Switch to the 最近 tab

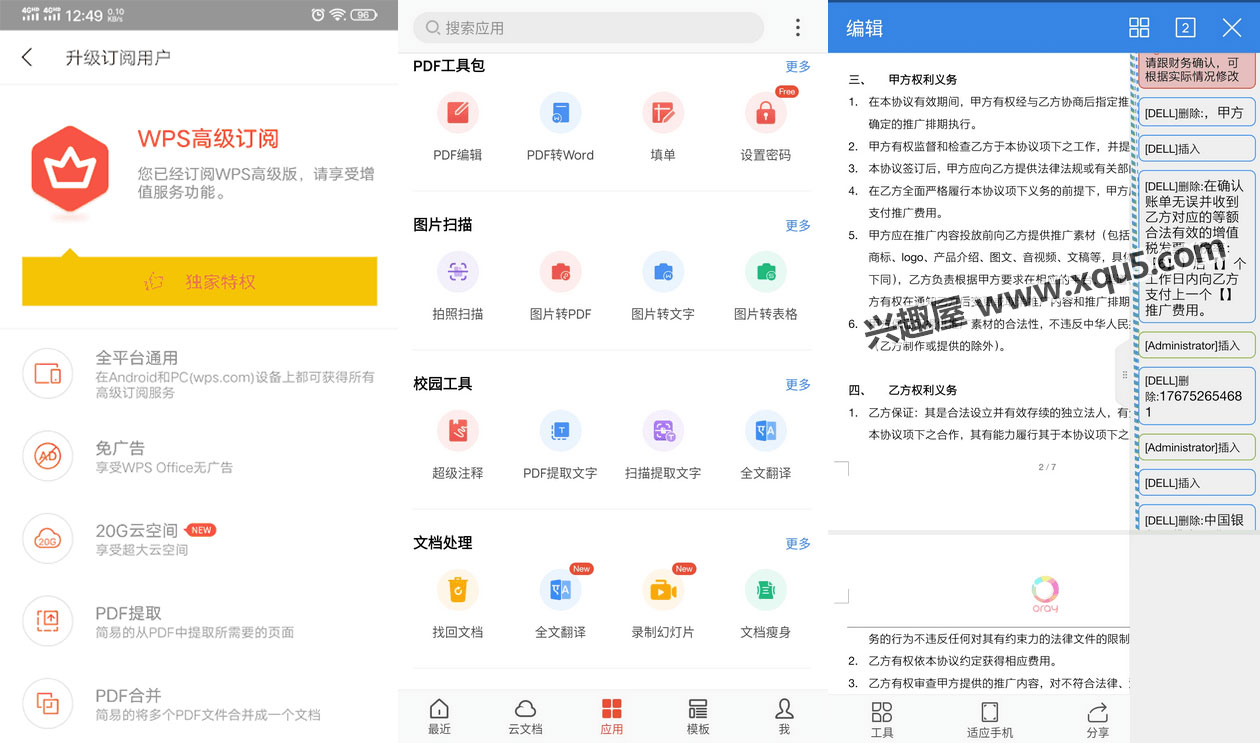coord(439,716)
